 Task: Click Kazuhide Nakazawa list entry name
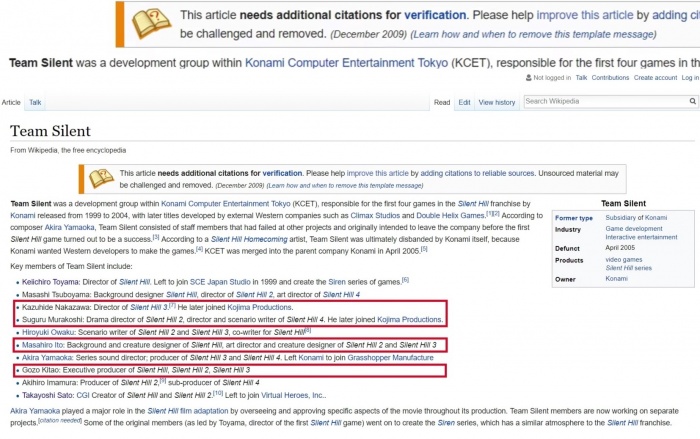coord(57,307)
